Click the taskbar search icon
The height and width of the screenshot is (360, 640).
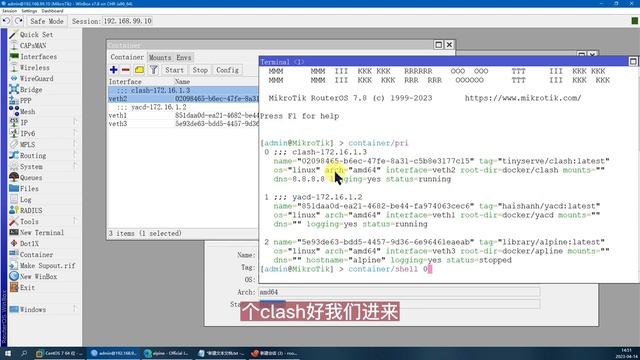[24, 353]
